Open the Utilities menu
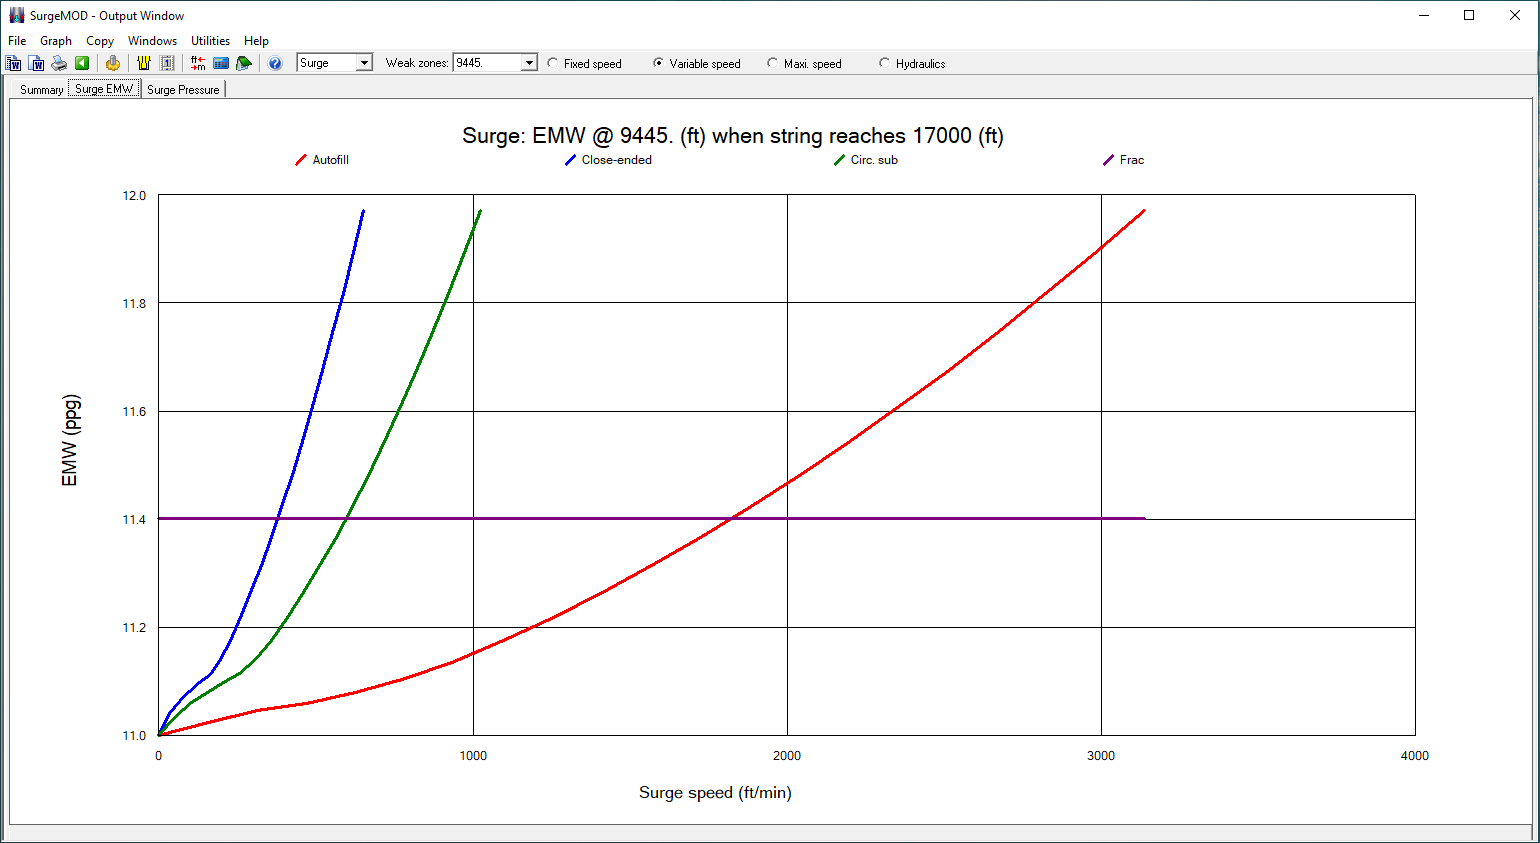1540x843 pixels. tap(210, 41)
